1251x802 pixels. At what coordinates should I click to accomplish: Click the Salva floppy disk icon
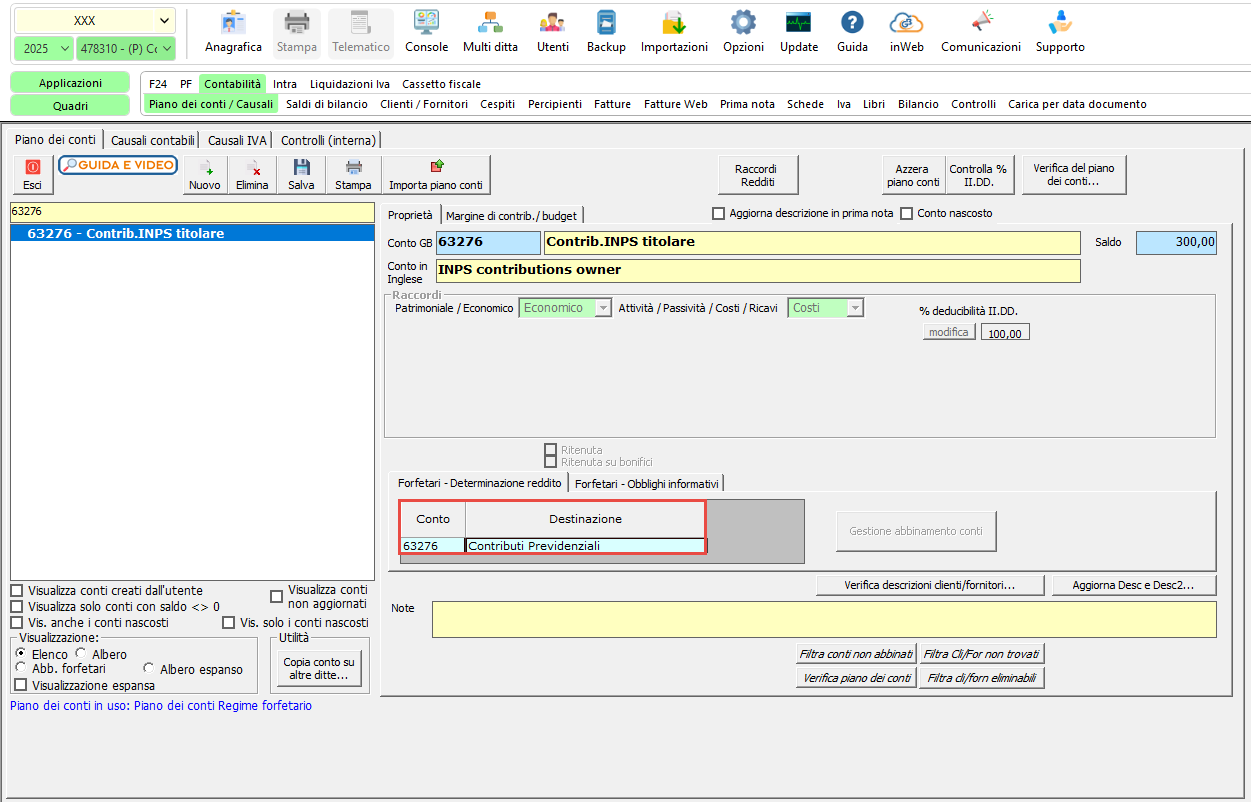click(x=301, y=175)
